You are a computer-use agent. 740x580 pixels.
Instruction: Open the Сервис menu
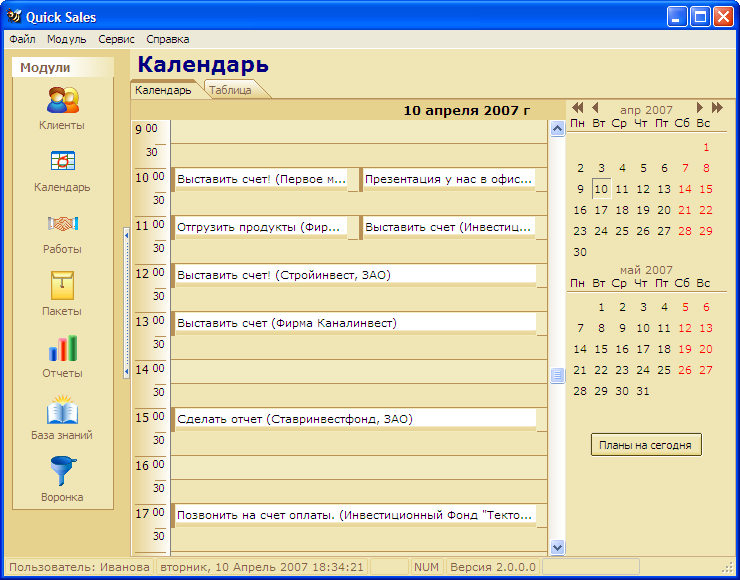[116, 39]
